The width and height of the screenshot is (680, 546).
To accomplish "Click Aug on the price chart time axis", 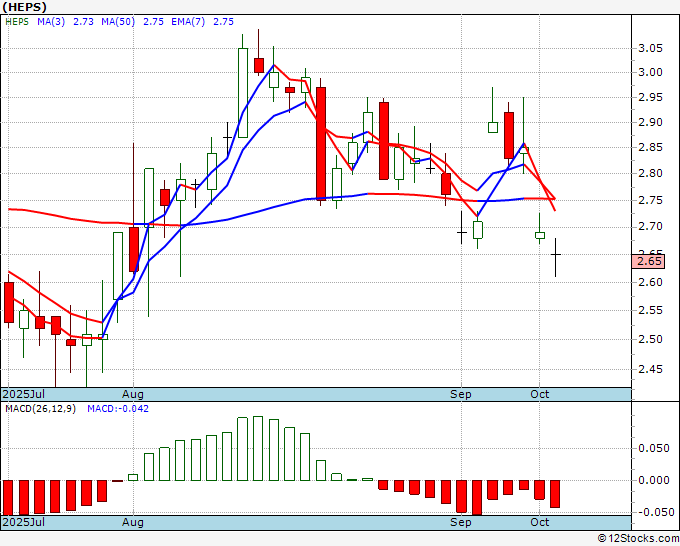I will (133, 394).
